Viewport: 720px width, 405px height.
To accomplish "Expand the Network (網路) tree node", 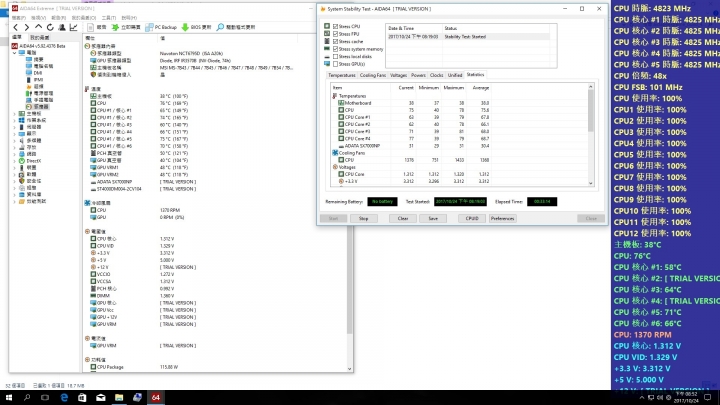I will pos(14,154).
